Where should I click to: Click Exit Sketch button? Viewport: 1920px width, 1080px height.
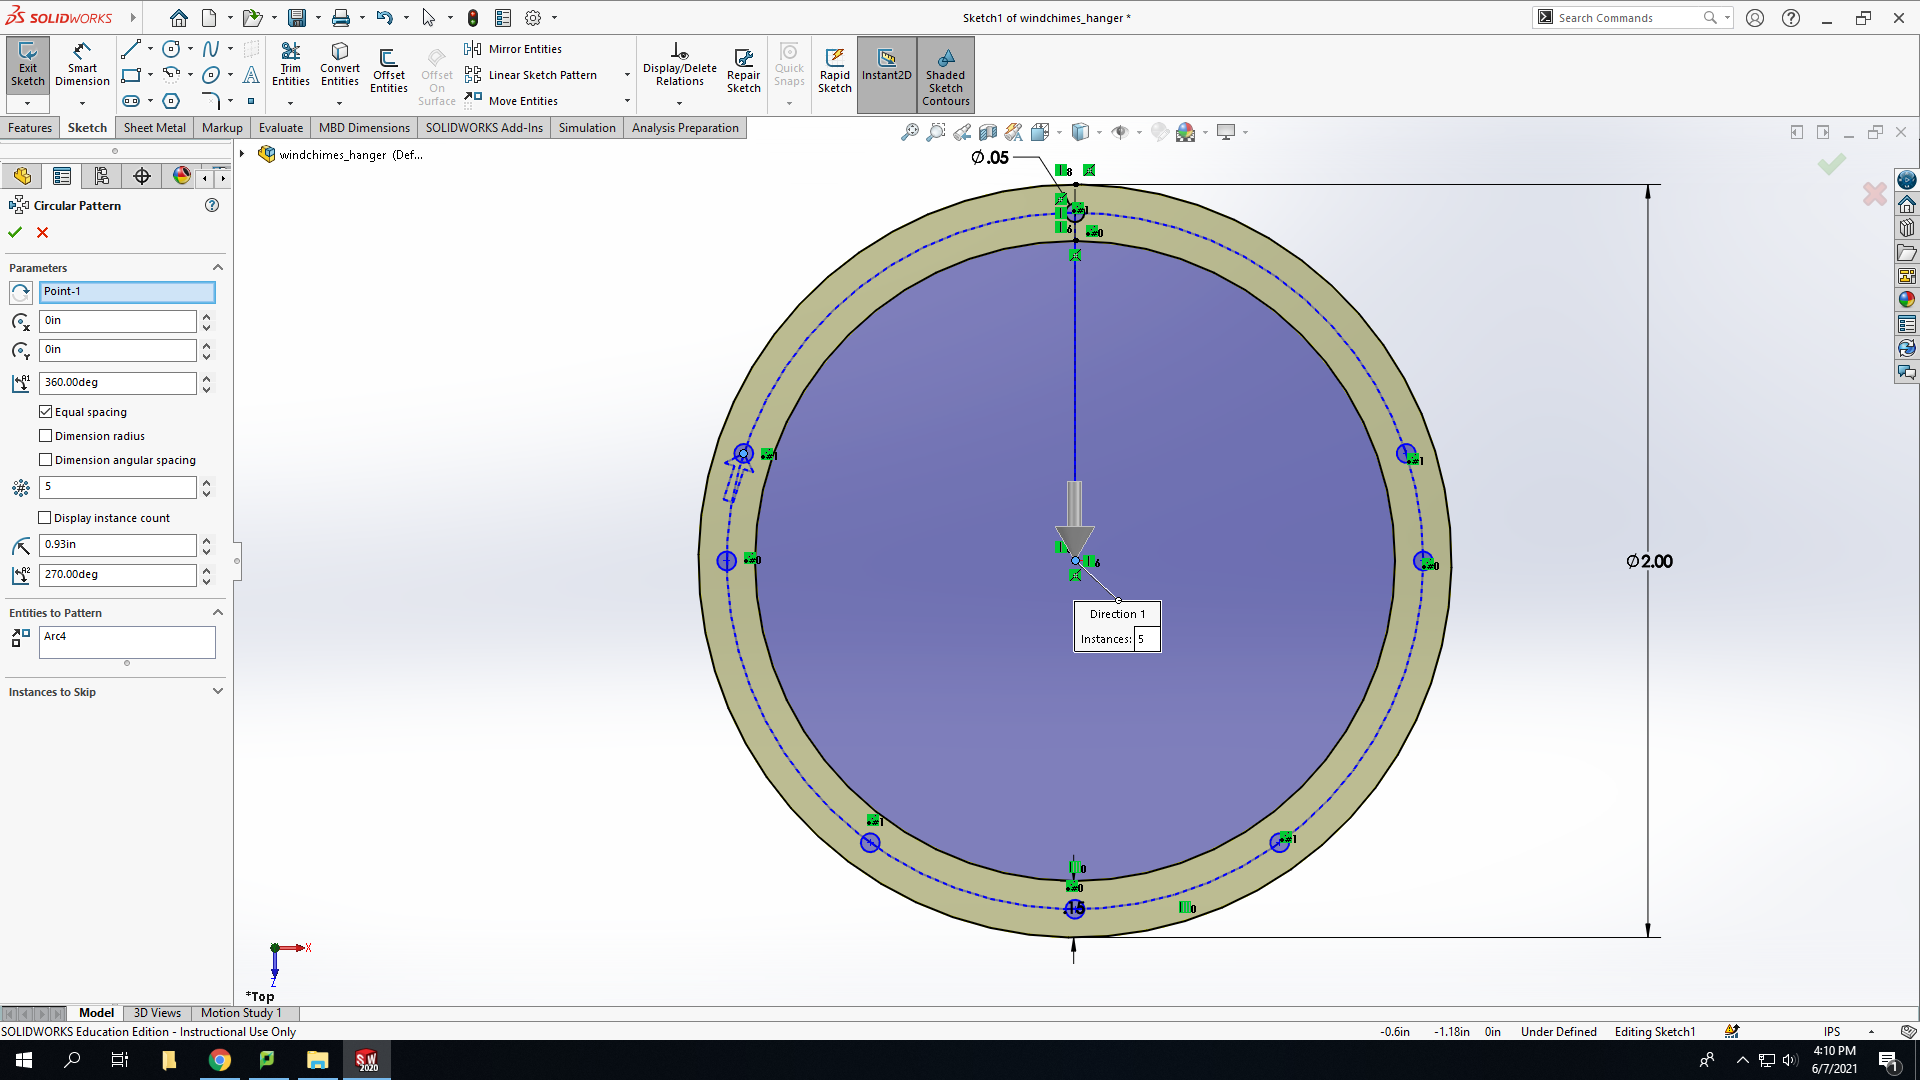click(x=27, y=66)
